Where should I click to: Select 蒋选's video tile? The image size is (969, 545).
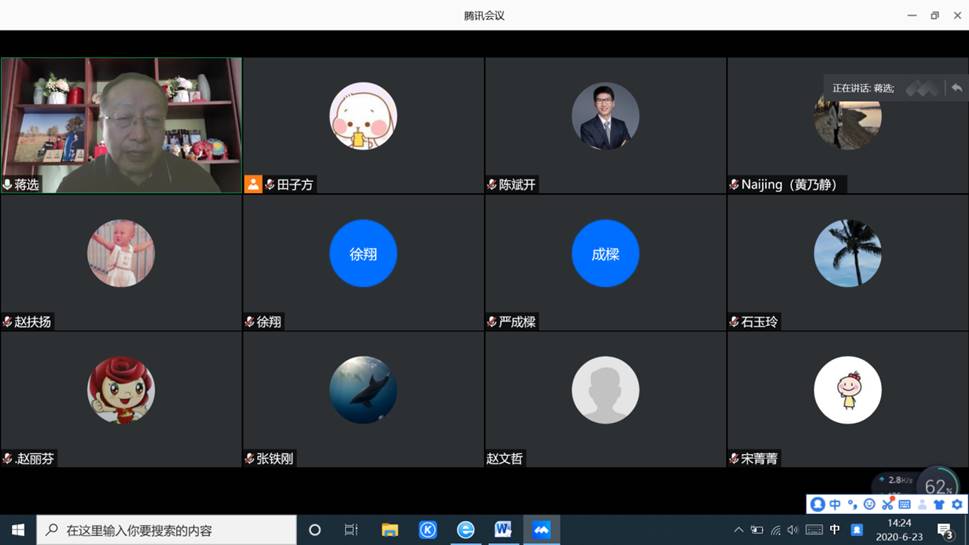pos(121,125)
